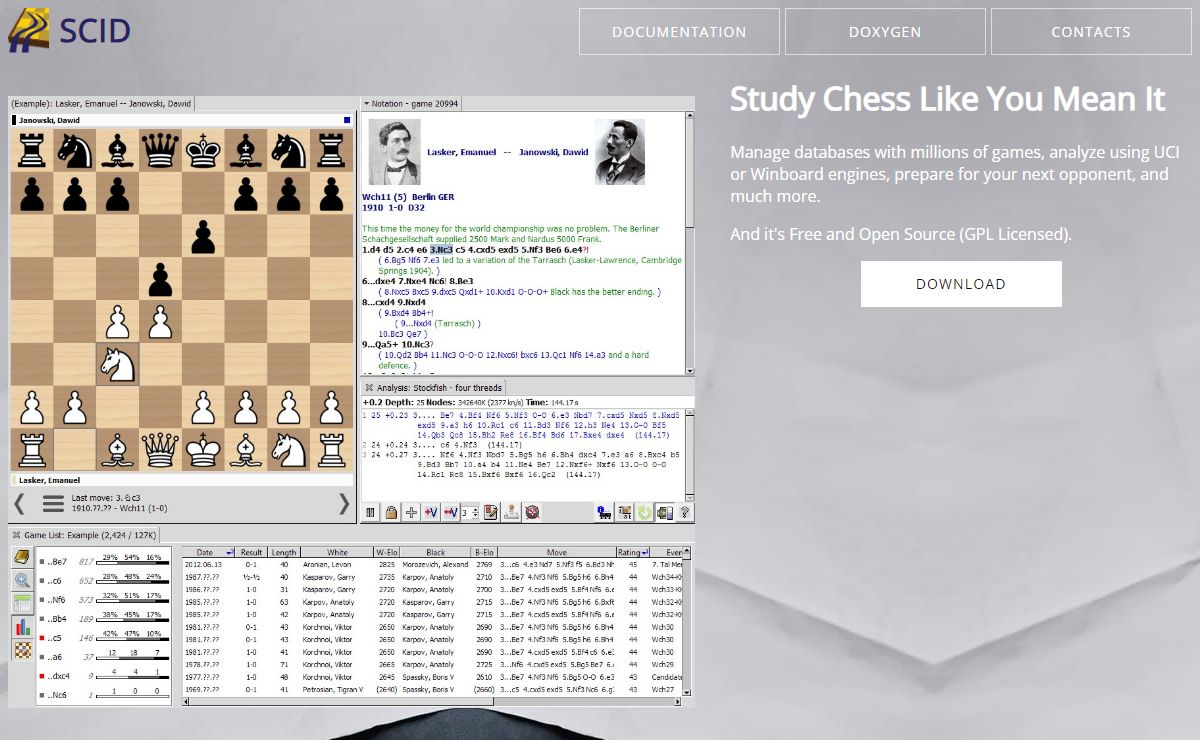
Task: Select the Spassky, Boris V 1977 game row
Action: click(433, 676)
